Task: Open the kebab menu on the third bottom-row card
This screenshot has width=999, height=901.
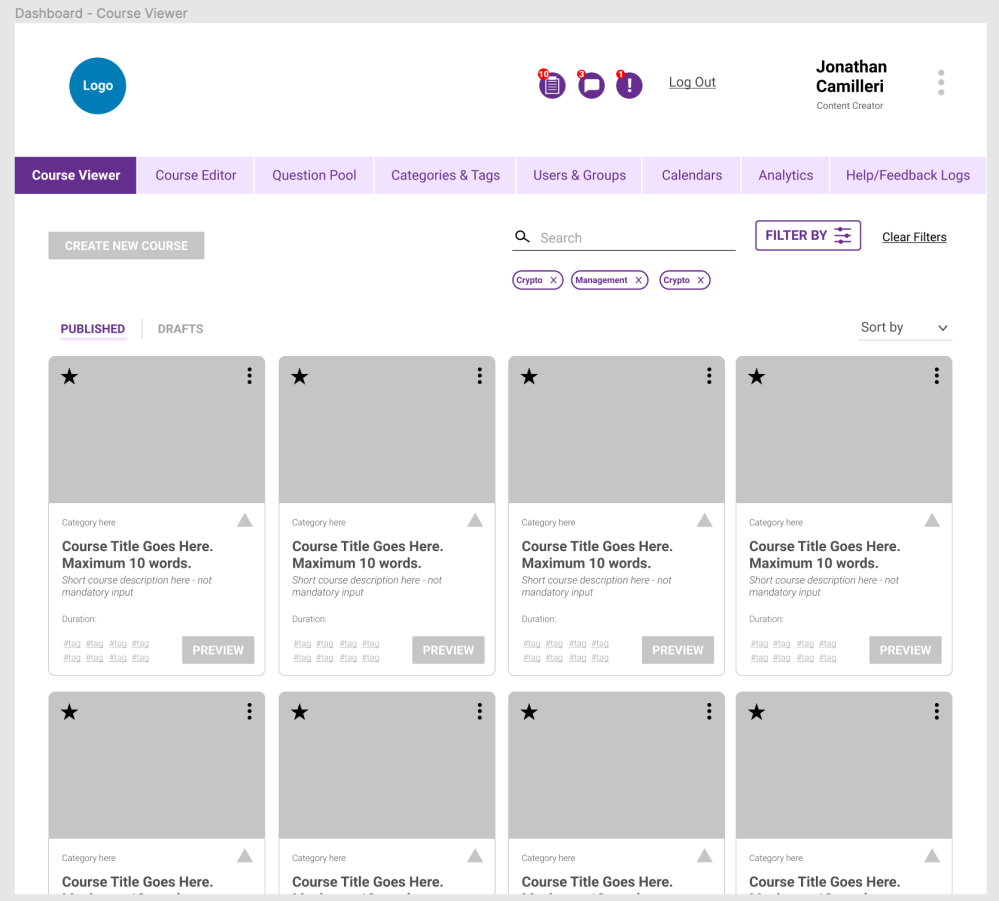Action: 709,711
